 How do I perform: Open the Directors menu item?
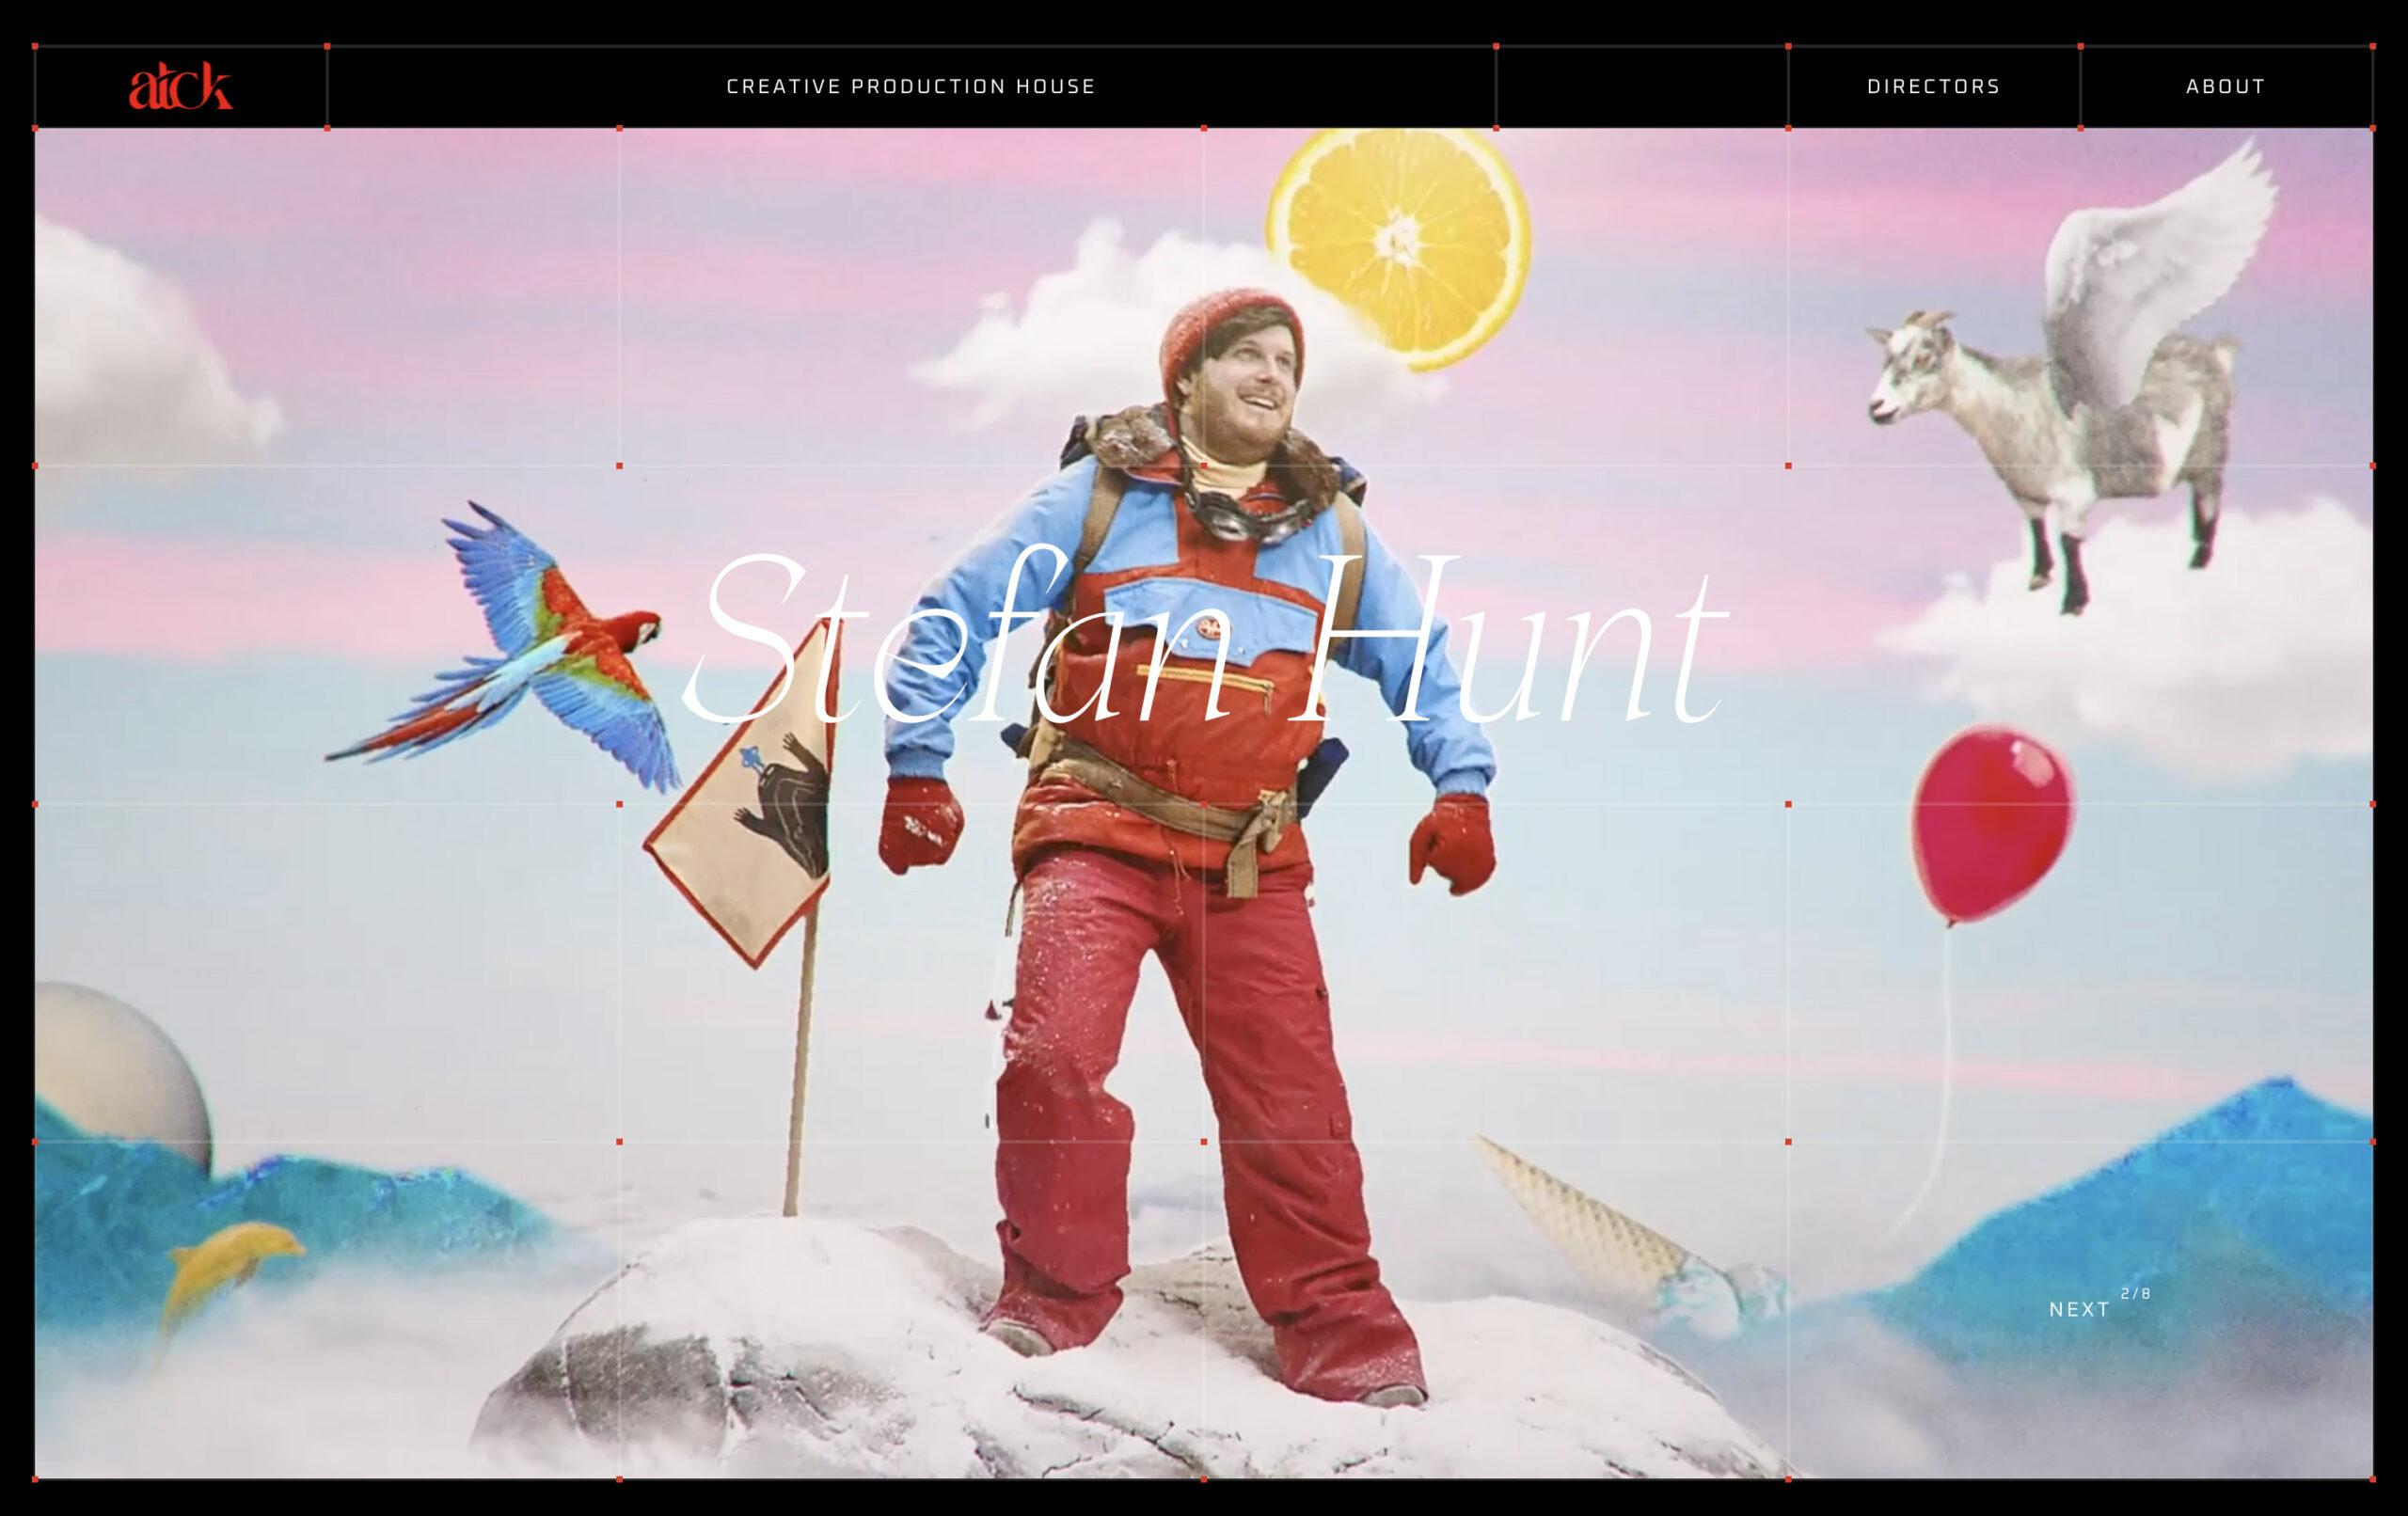point(1934,87)
